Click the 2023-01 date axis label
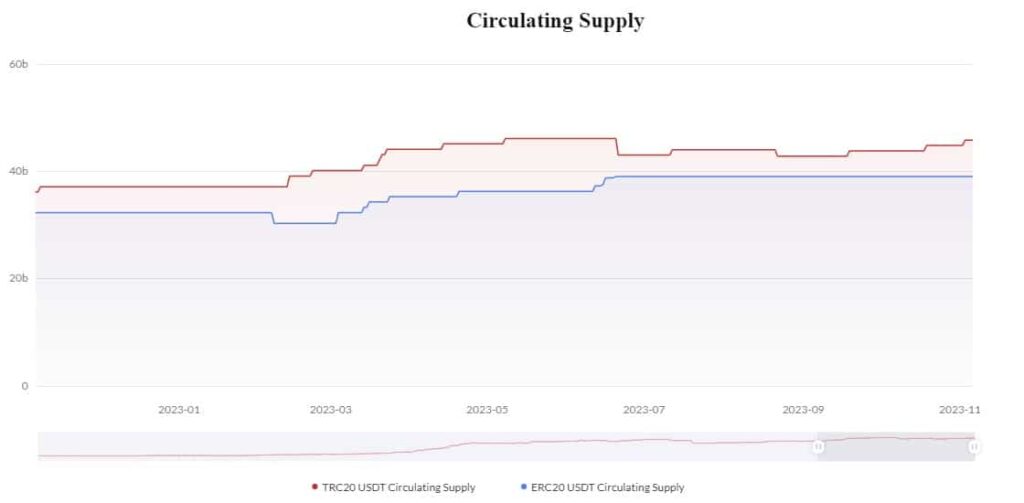1024x503 pixels. click(x=180, y=409)
